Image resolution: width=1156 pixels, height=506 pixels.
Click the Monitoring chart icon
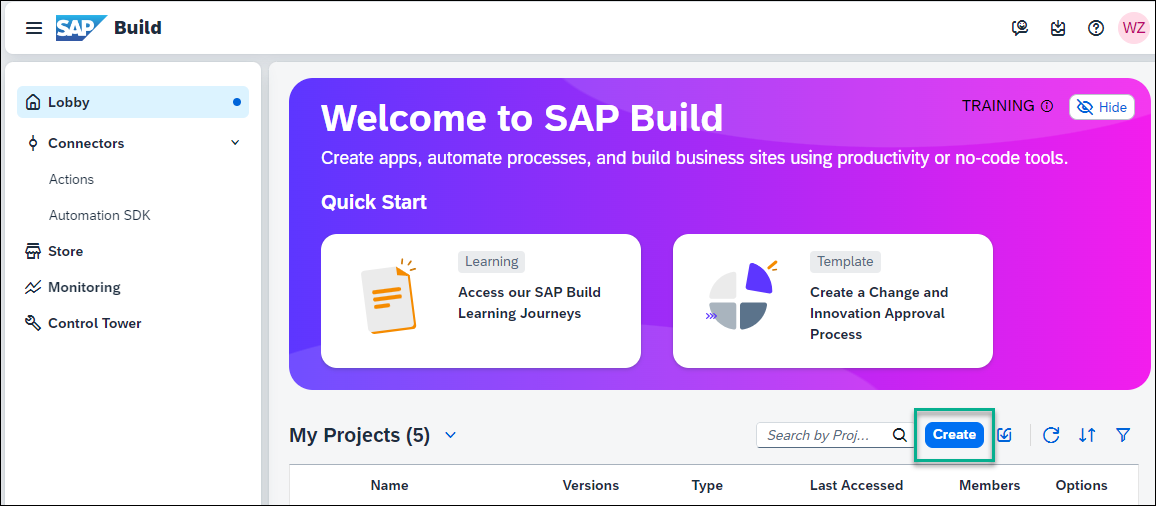pyautogui.click(x=32, y=288)
